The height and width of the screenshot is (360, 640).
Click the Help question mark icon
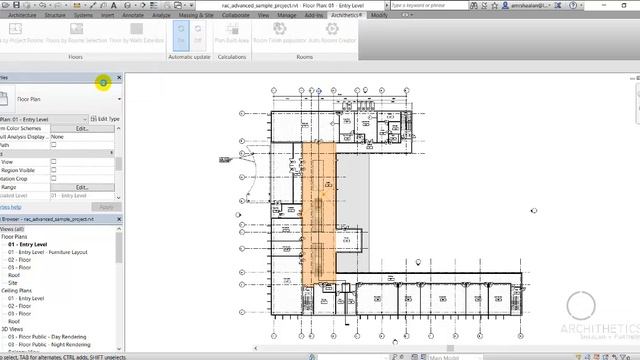[573, 5]
